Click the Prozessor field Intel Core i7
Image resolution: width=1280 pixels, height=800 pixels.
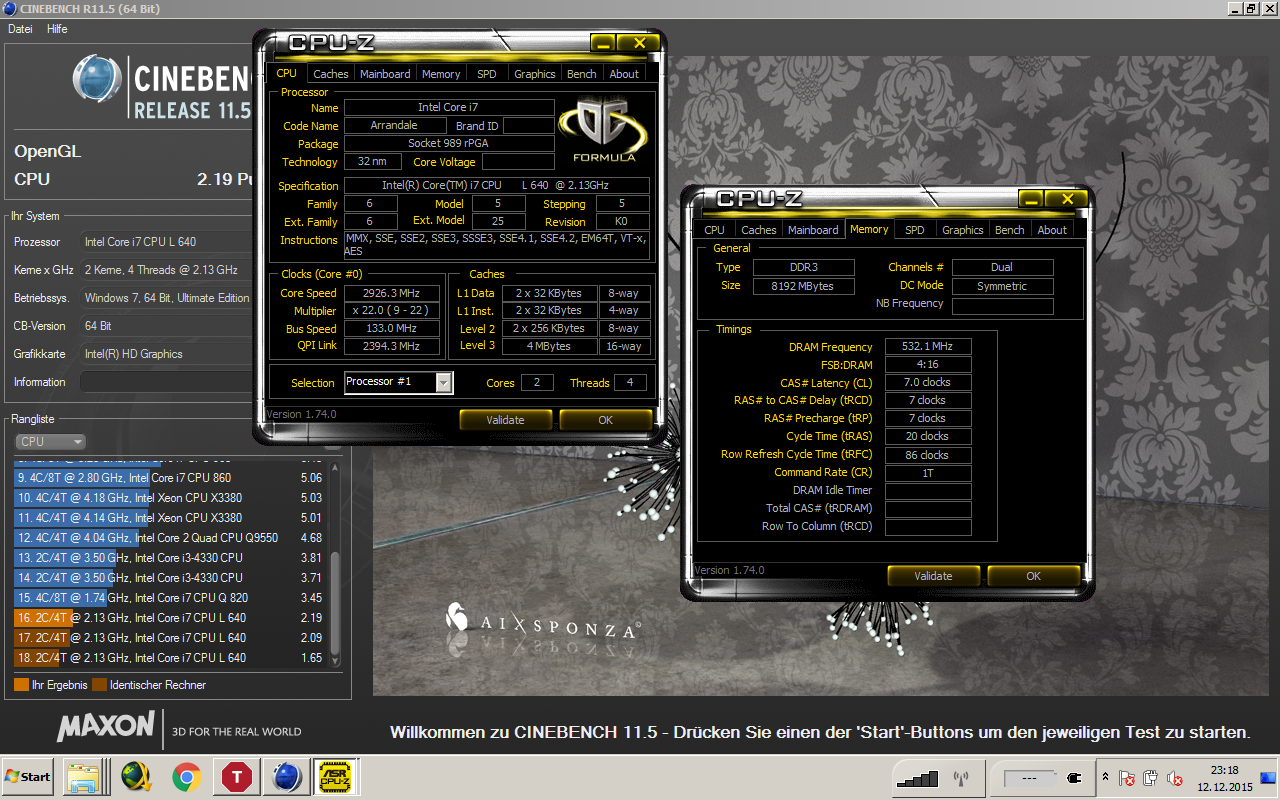(x=166, y=242)
